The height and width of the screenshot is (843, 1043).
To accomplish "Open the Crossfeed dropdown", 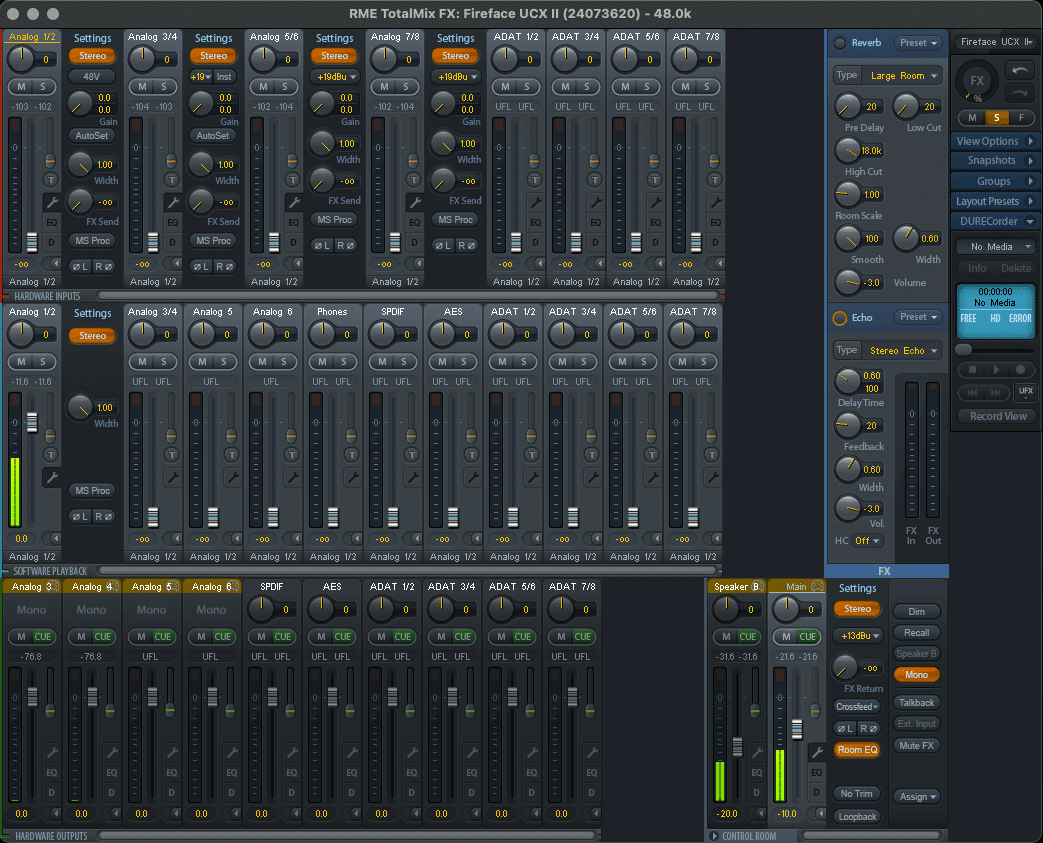I will pyautogui.click(x=857, y=707).
